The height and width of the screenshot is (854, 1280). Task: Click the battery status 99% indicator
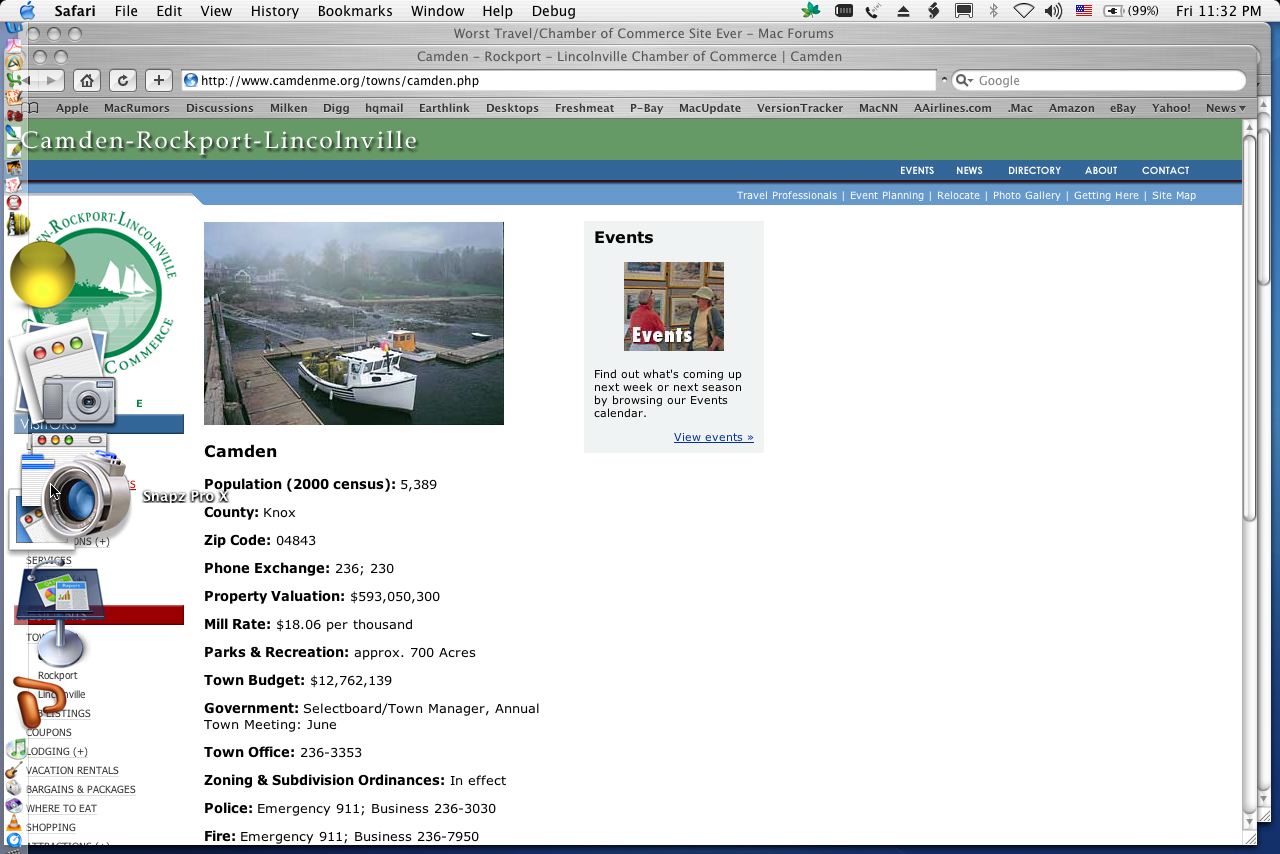point(1131,11)
